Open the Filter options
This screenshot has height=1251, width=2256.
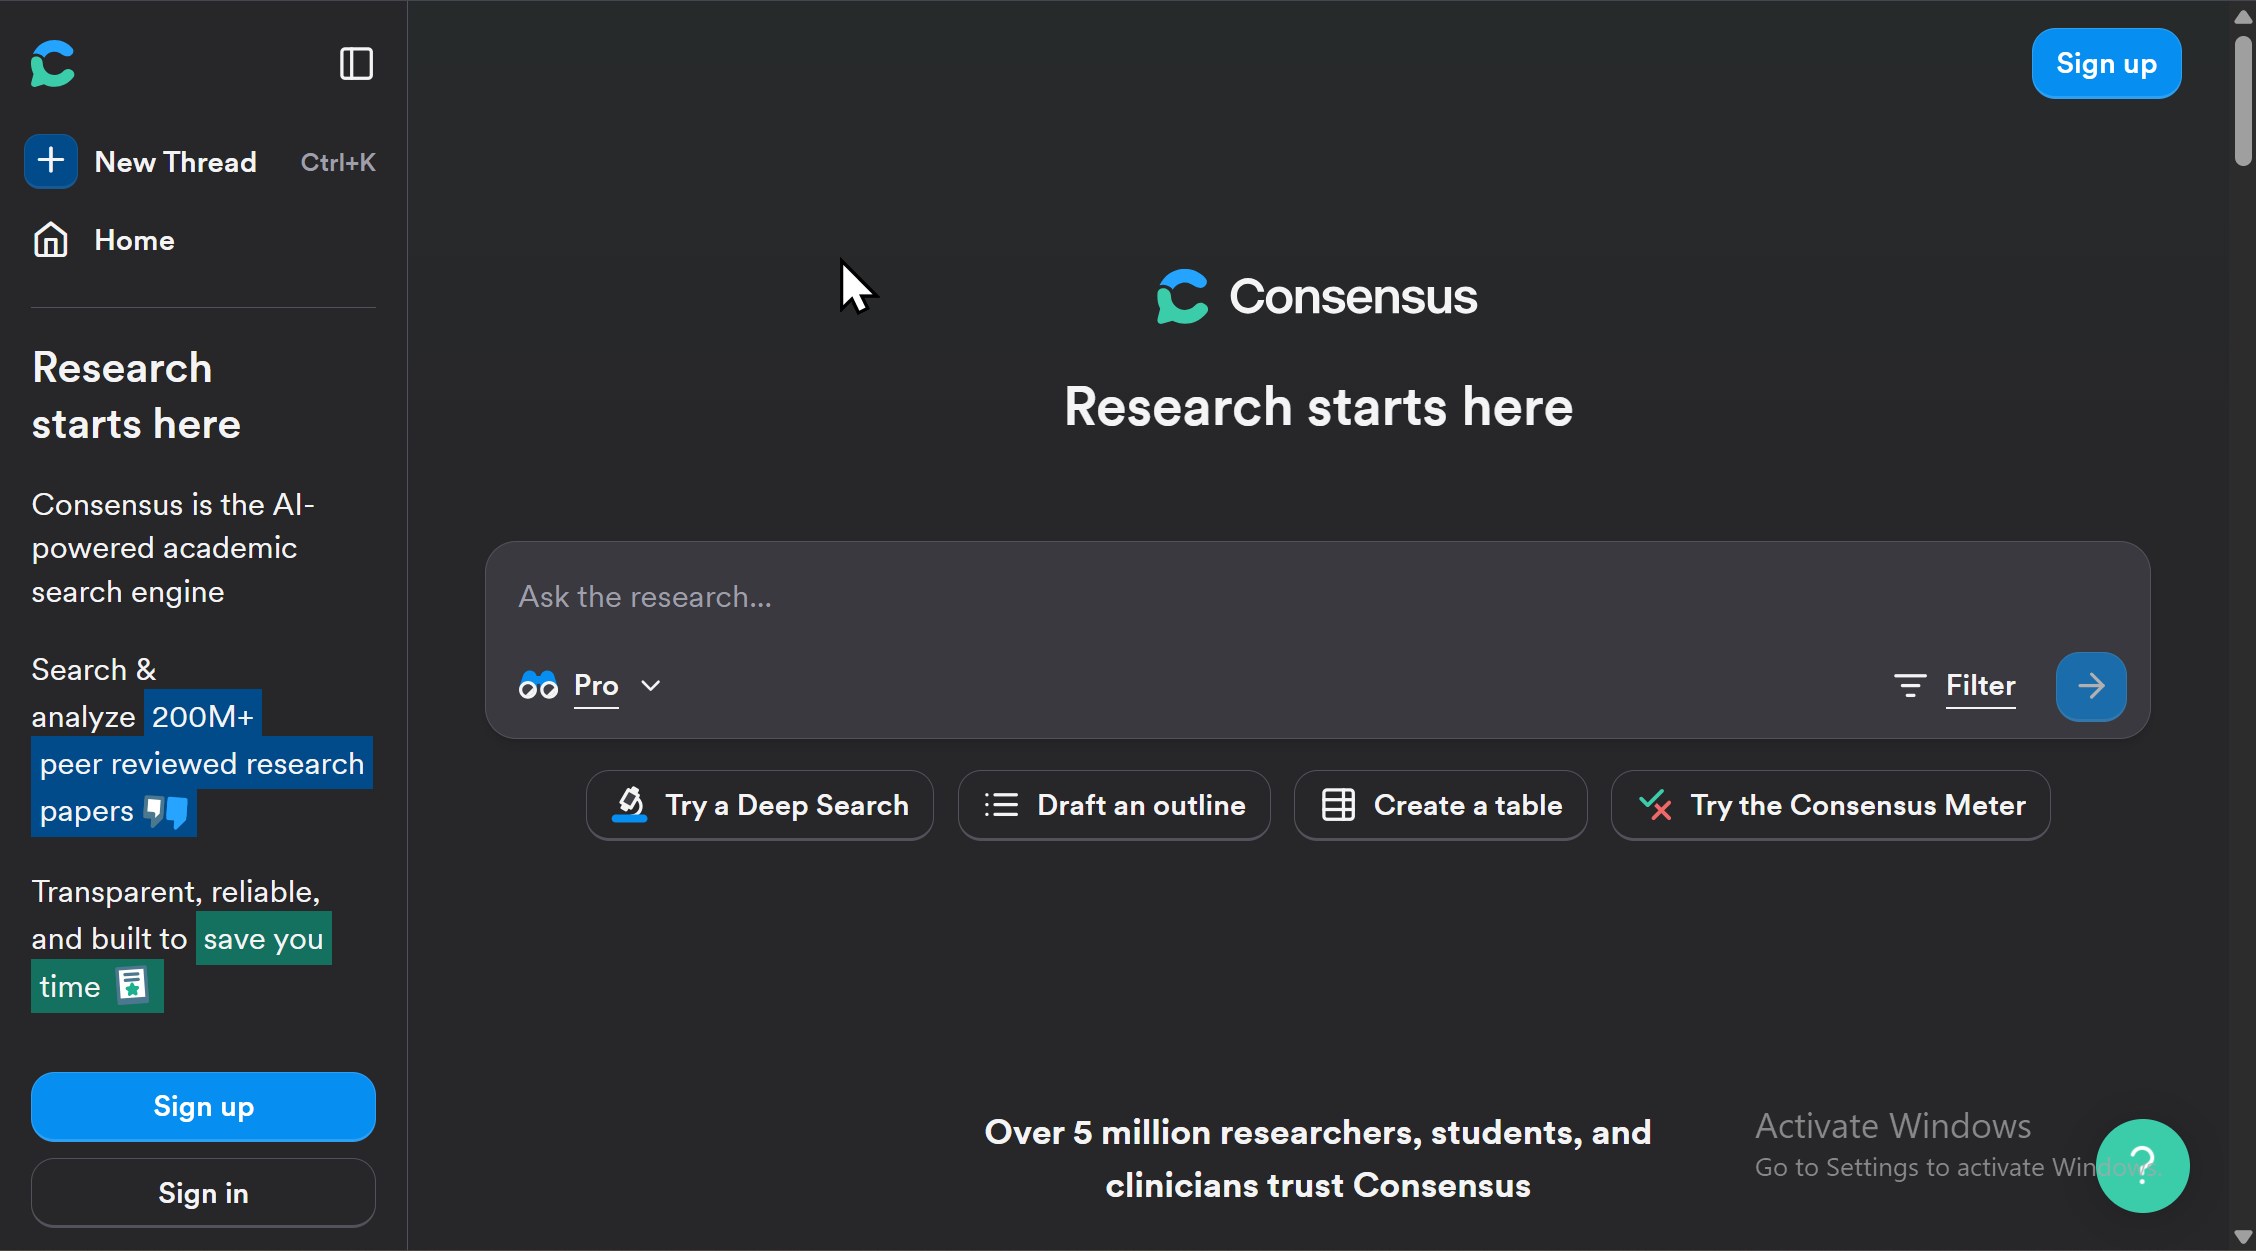pos(1954,686)
